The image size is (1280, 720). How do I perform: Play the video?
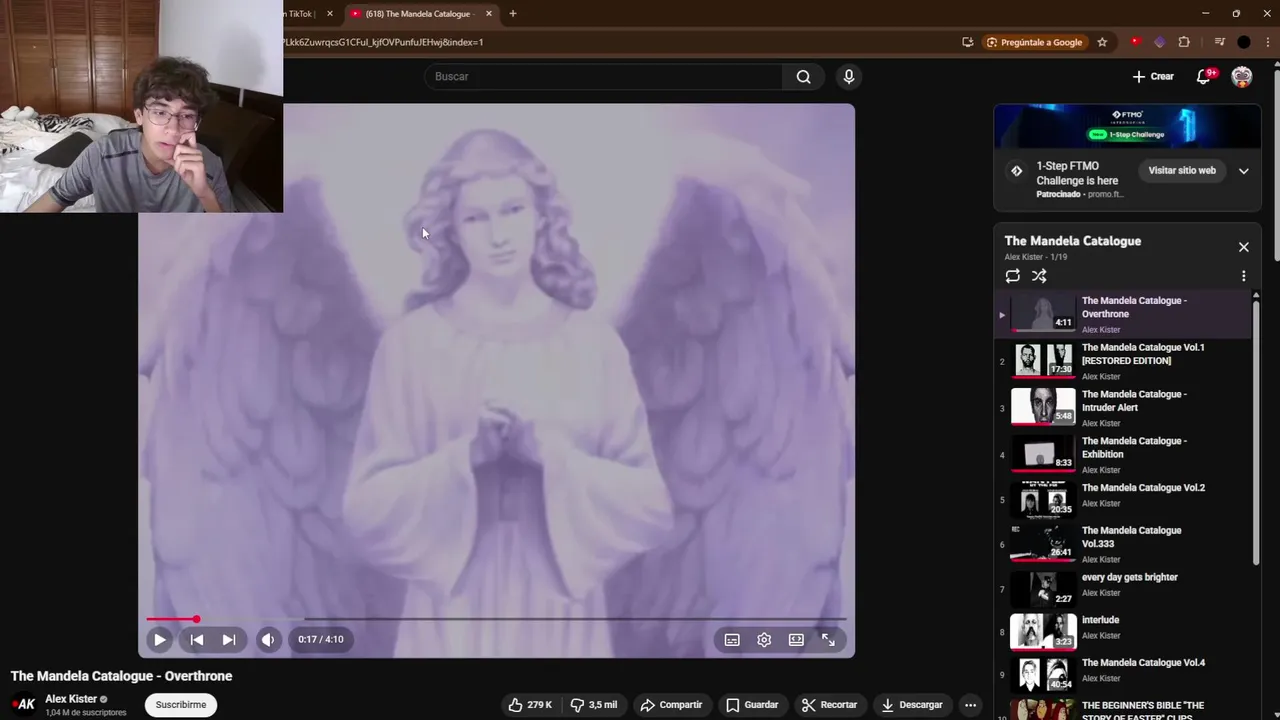pyautogui.click(x=160, y=640)
